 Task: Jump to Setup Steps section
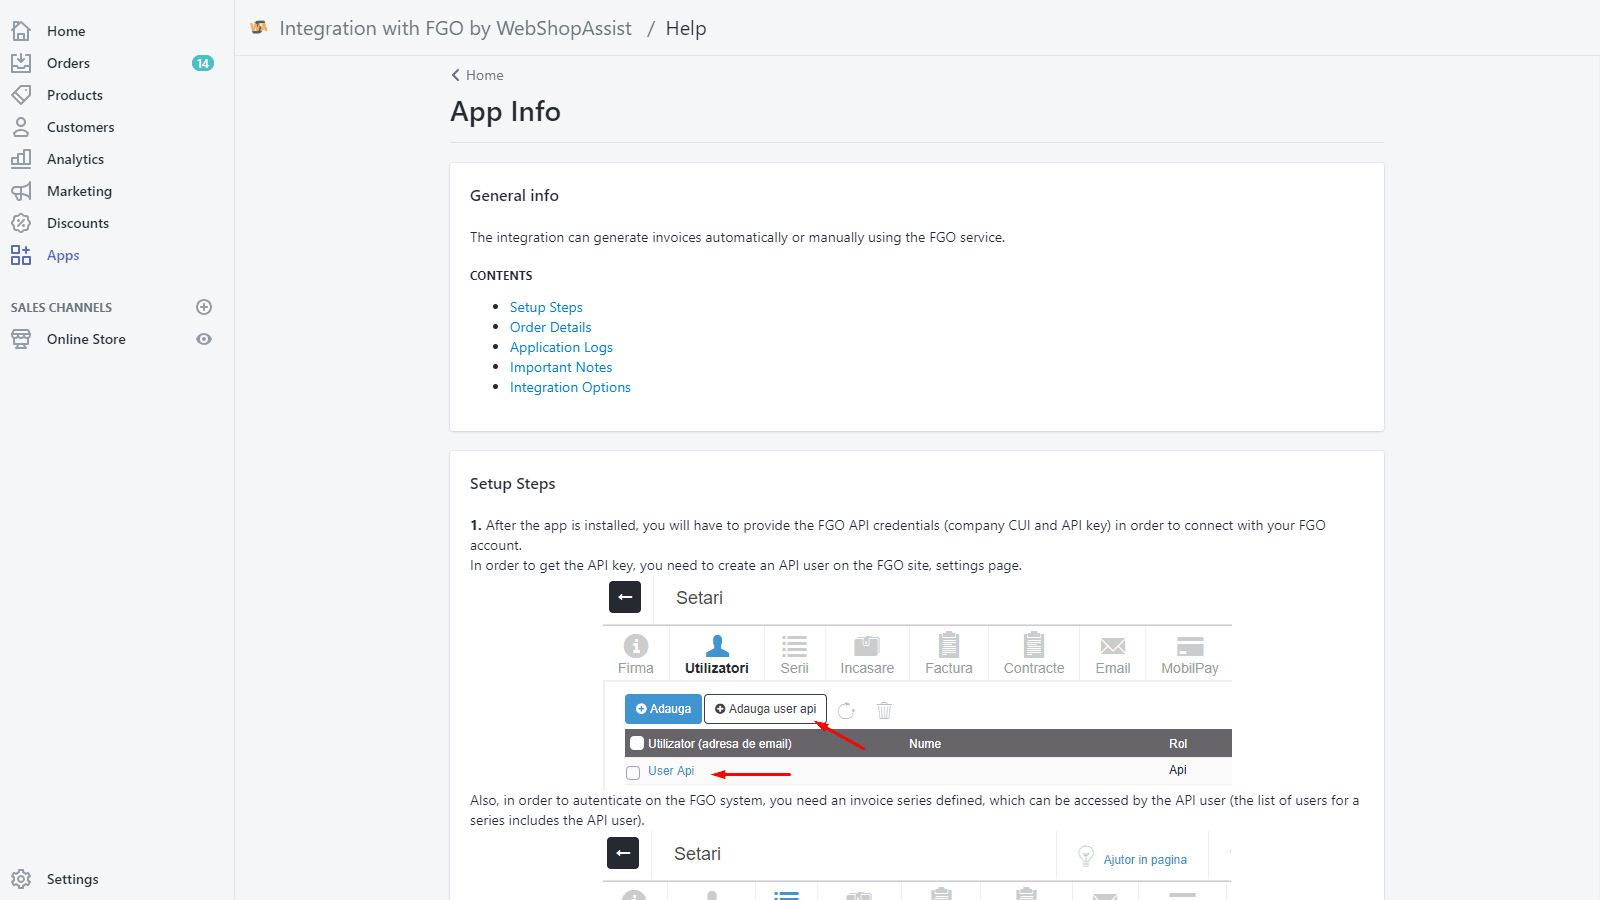coord(546,307)
